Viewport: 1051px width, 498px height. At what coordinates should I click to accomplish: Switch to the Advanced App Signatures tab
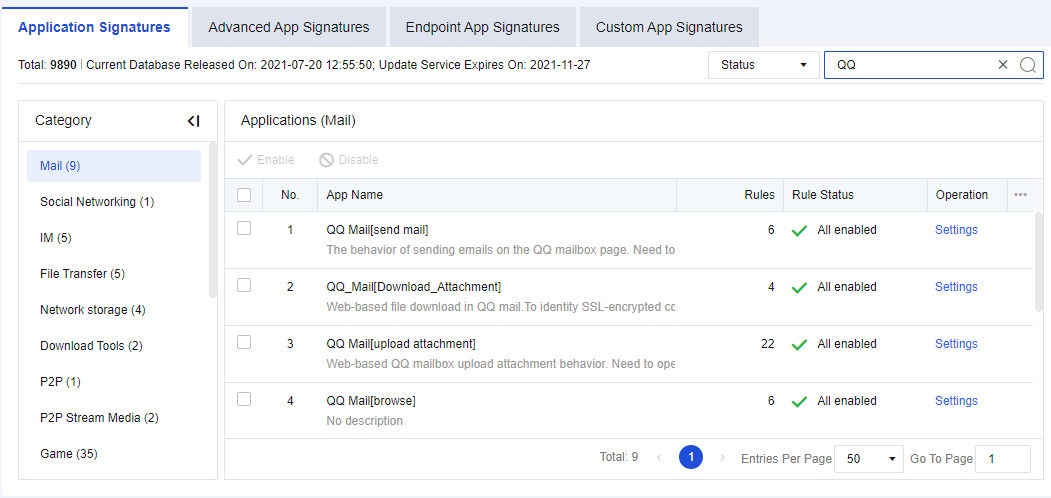(x=289, y=27)
